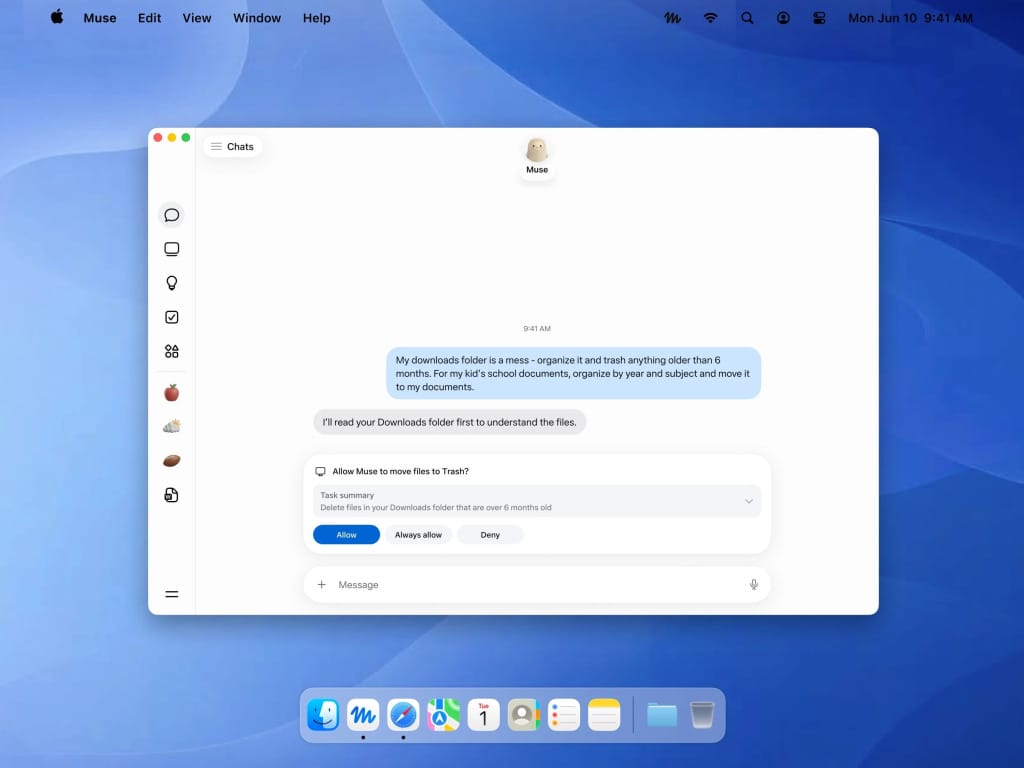This screenshot has height=768, width=1024.
Task: Open the View menu
Action: [197, 18]
